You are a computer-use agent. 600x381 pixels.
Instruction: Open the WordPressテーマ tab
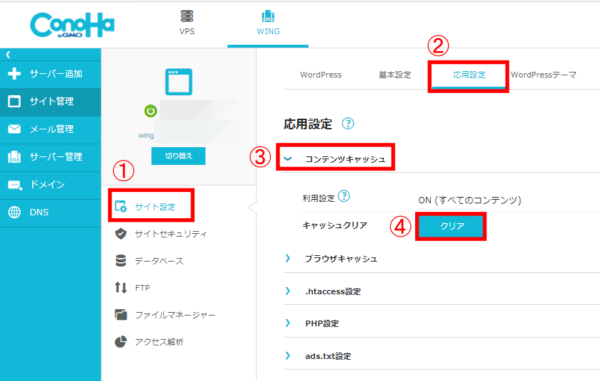click(543, 75)
